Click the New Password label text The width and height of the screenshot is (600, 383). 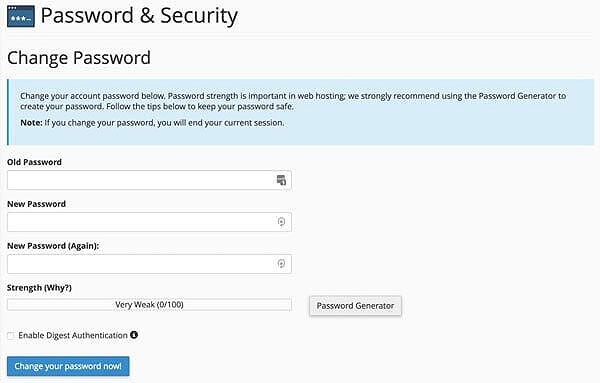36,204
